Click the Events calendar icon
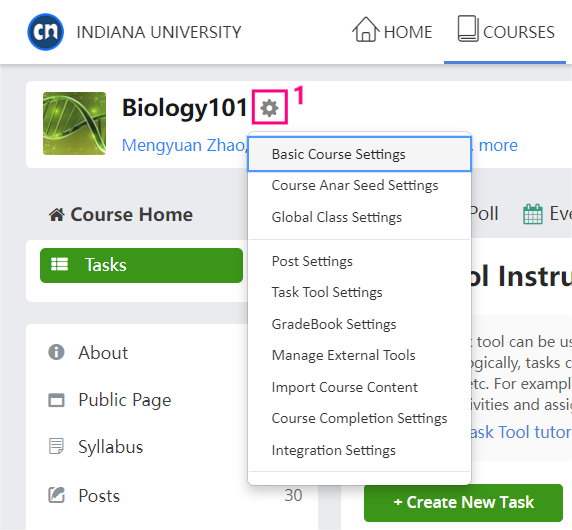Screen dimensions: 572x530 pyautogui.click(x=533, y=214)
